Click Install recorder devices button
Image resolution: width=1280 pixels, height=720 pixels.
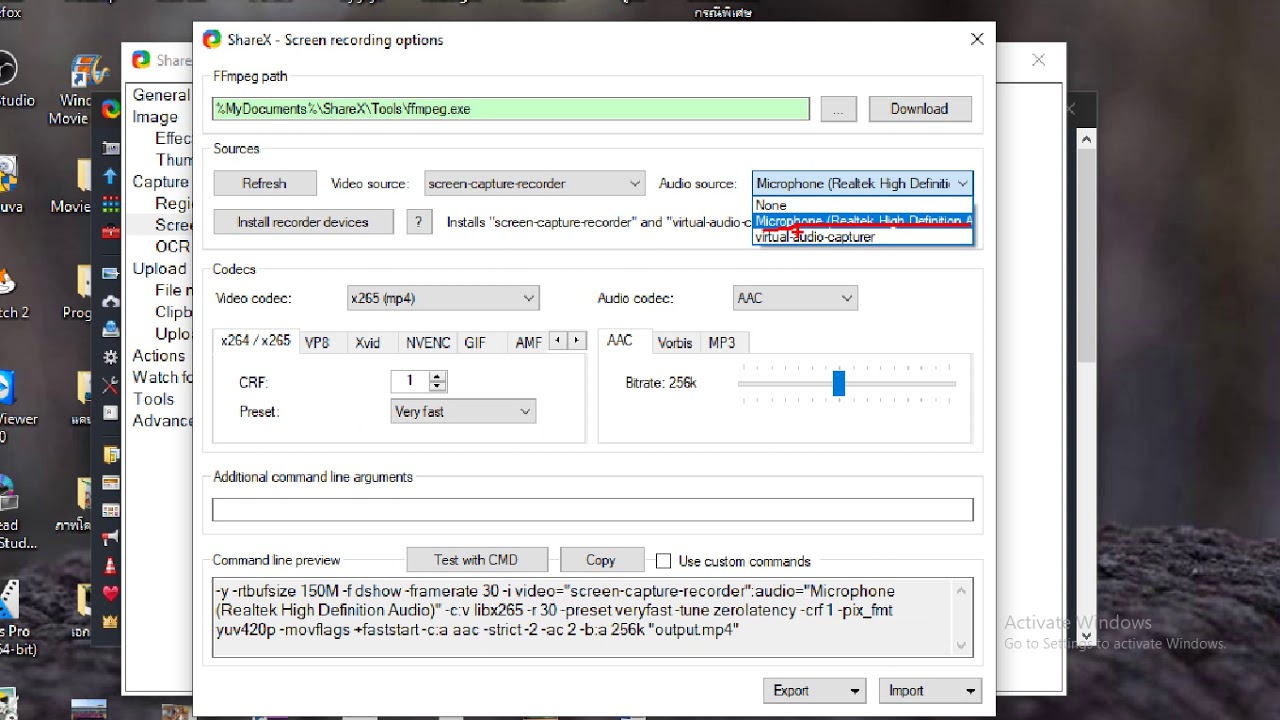[303, 222]
